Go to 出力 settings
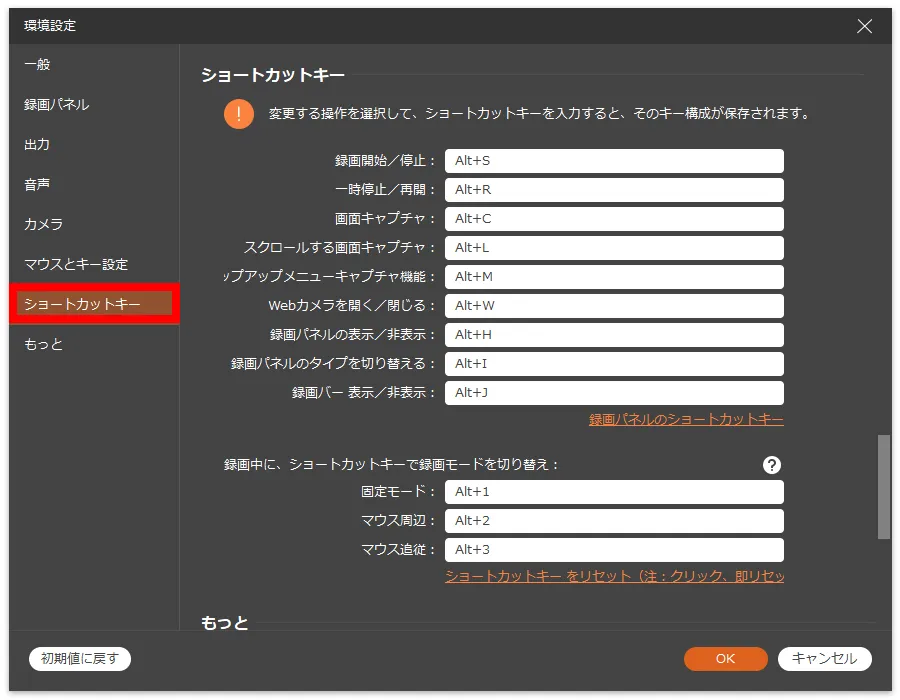This screenshot has width=900, height=700. point(38,144)
